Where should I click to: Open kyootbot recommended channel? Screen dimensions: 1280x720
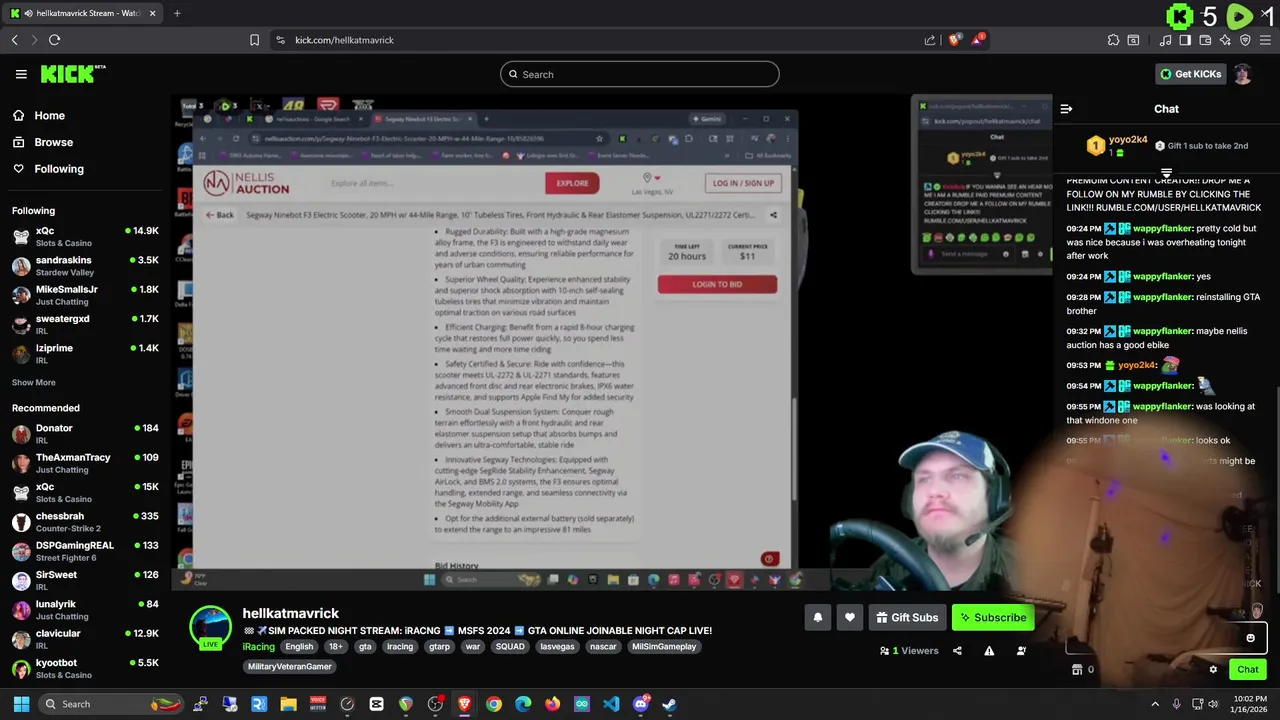click(x=85, y=668)
